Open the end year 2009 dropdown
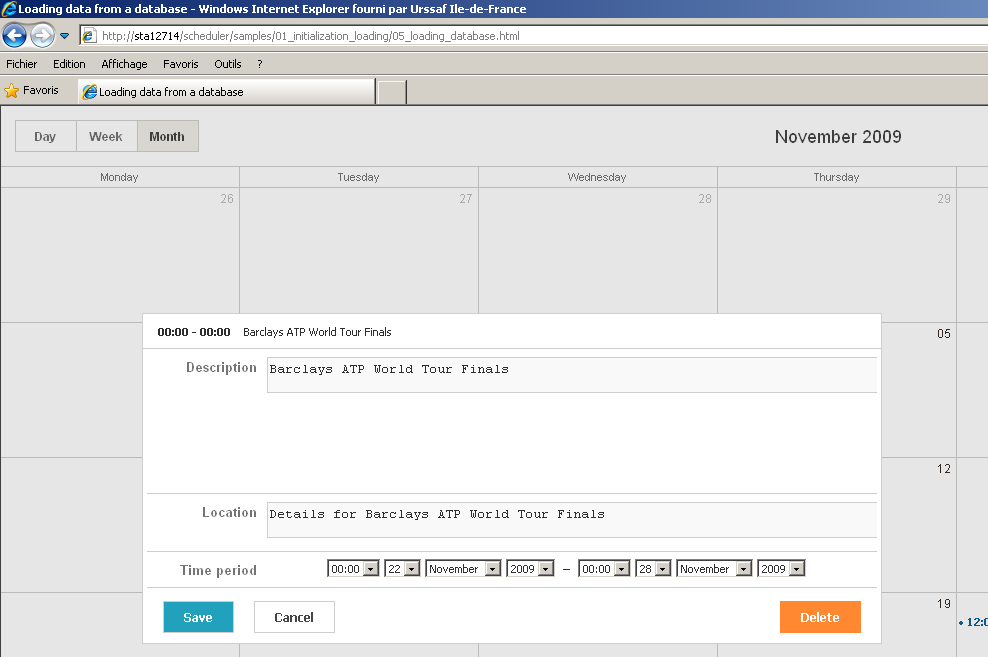This screenshot has height=657, width=988. [x=781, y=569]
